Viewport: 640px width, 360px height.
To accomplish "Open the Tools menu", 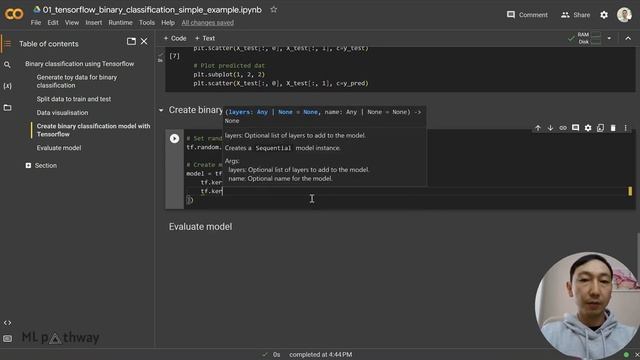I will (147, 22).
